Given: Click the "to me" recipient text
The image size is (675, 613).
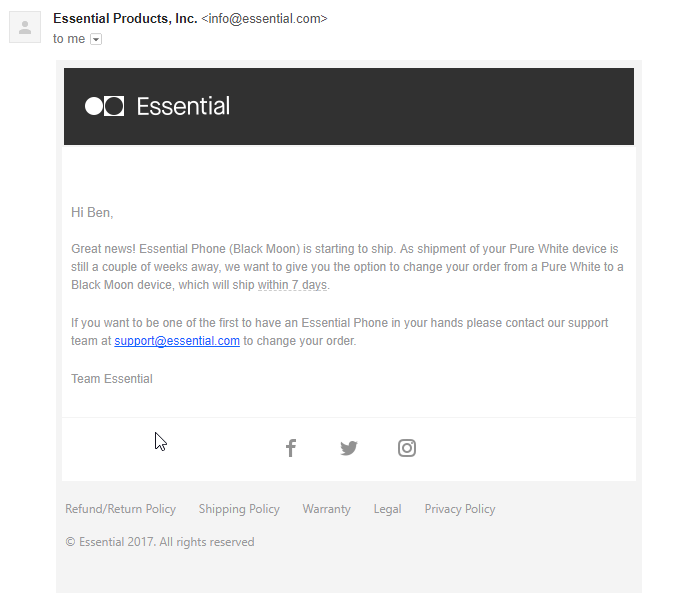Looking at the screenshot, I should pos(69,39).
